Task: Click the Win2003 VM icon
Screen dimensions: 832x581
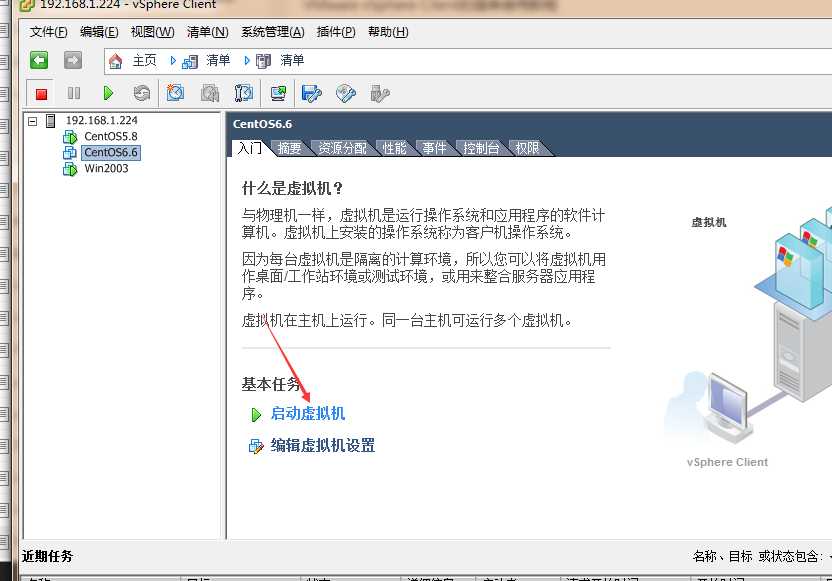Action: coord(70,169)
